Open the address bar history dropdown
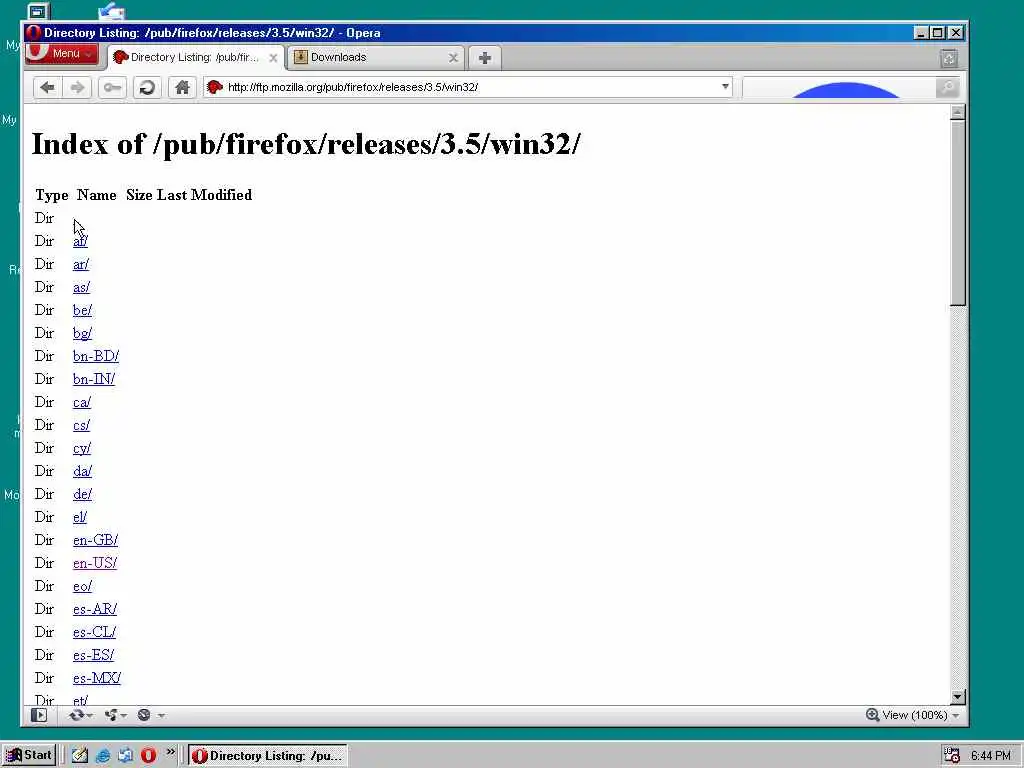The height and width of the screenshot is (768, 1024). click(725, 87)
